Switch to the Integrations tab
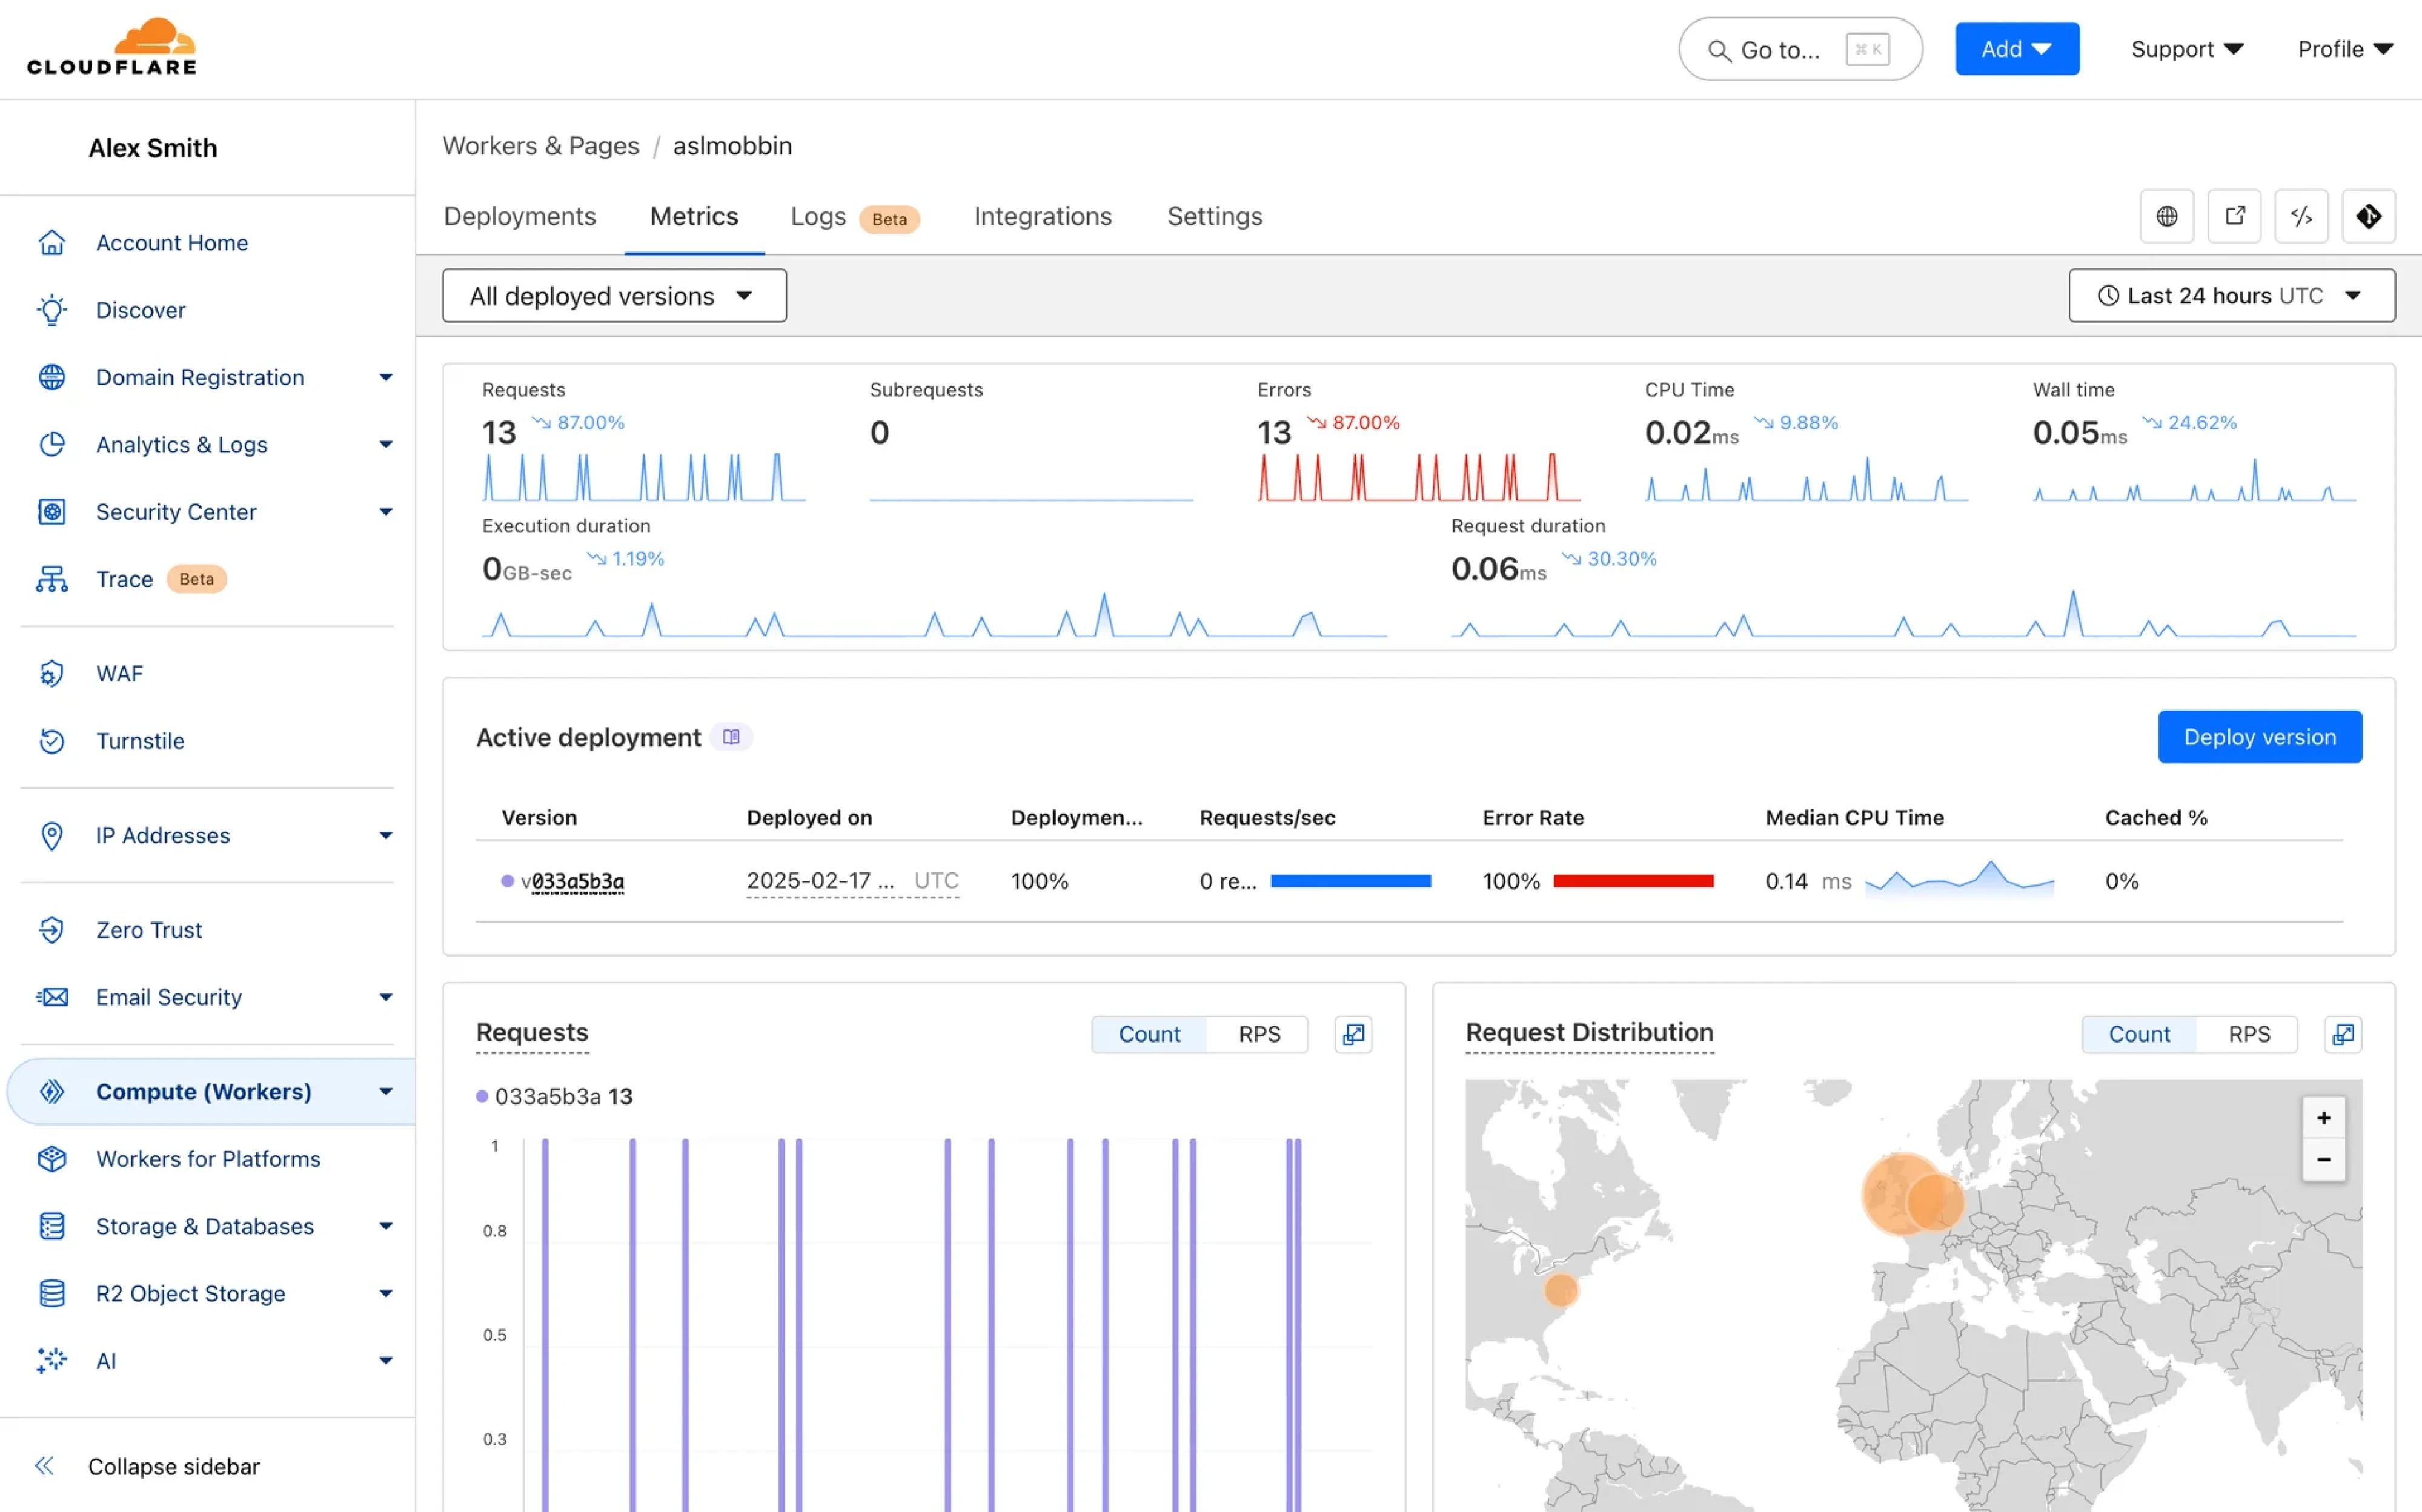2422x1512 pixels. coord(1043,216)
